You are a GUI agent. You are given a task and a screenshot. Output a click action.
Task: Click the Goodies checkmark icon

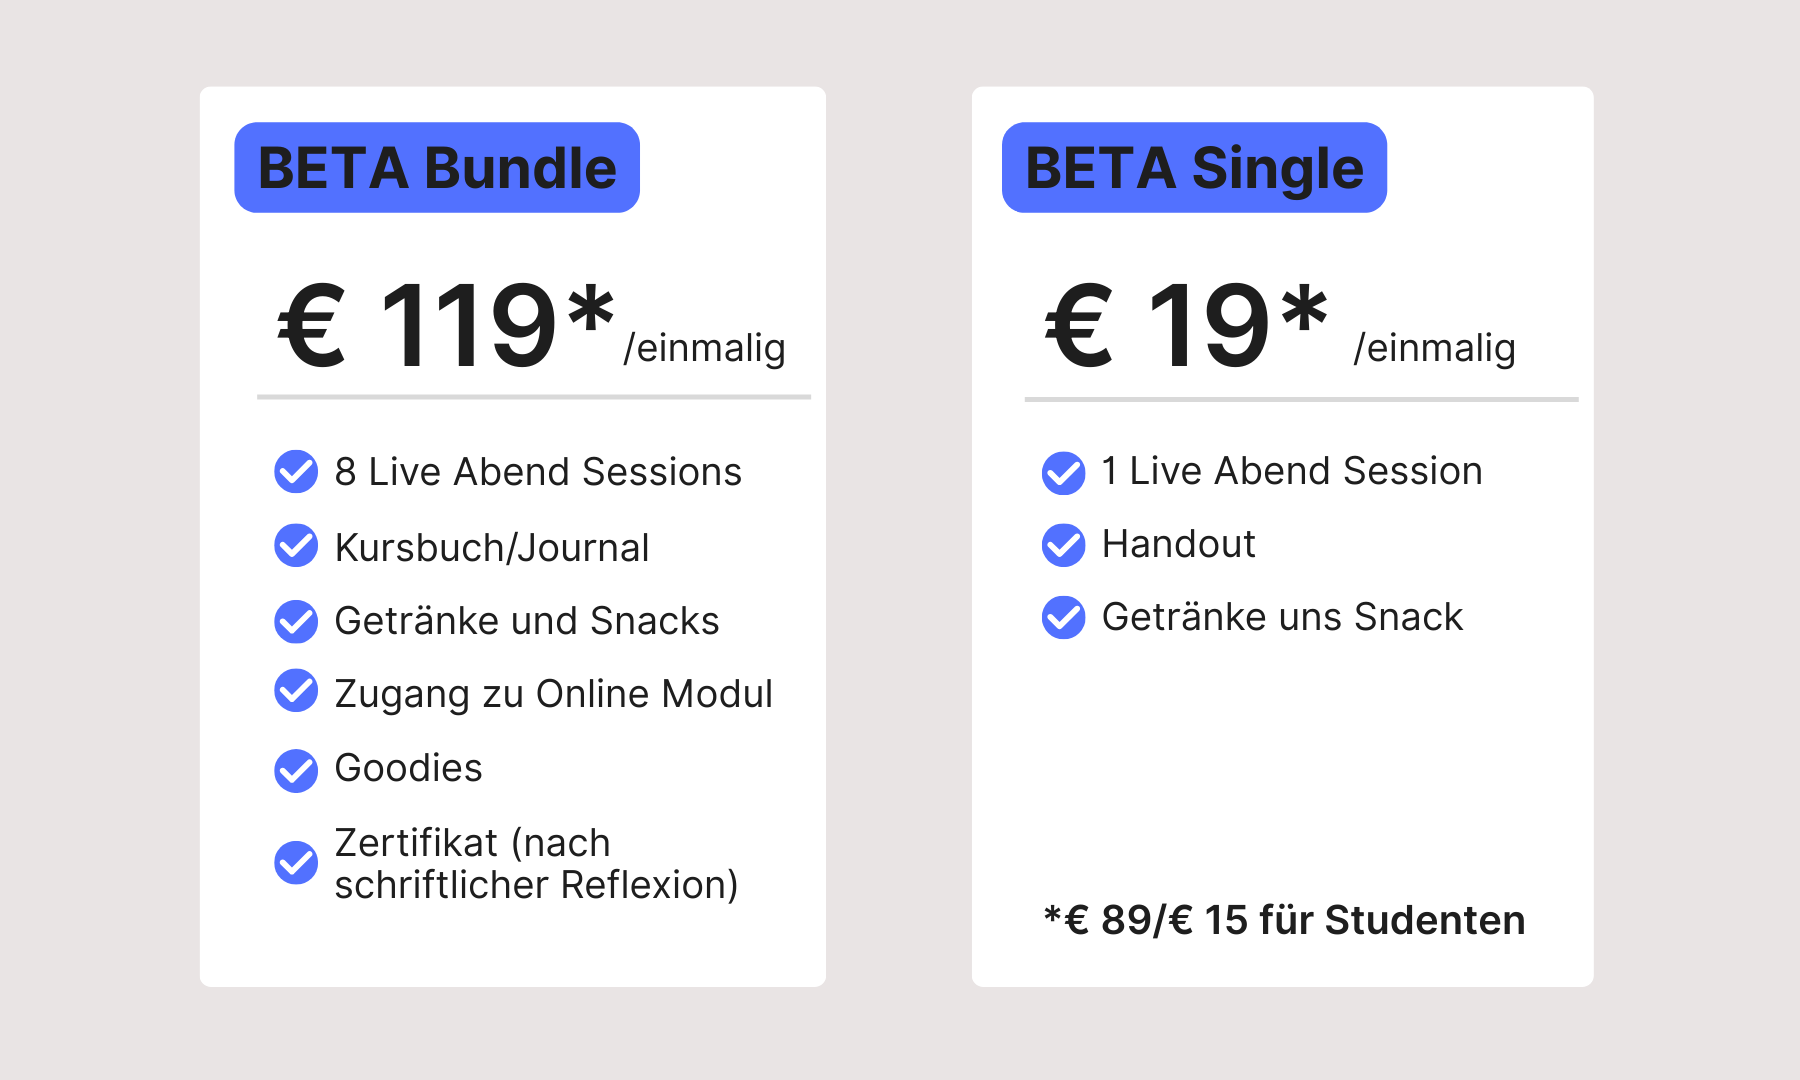296,770
